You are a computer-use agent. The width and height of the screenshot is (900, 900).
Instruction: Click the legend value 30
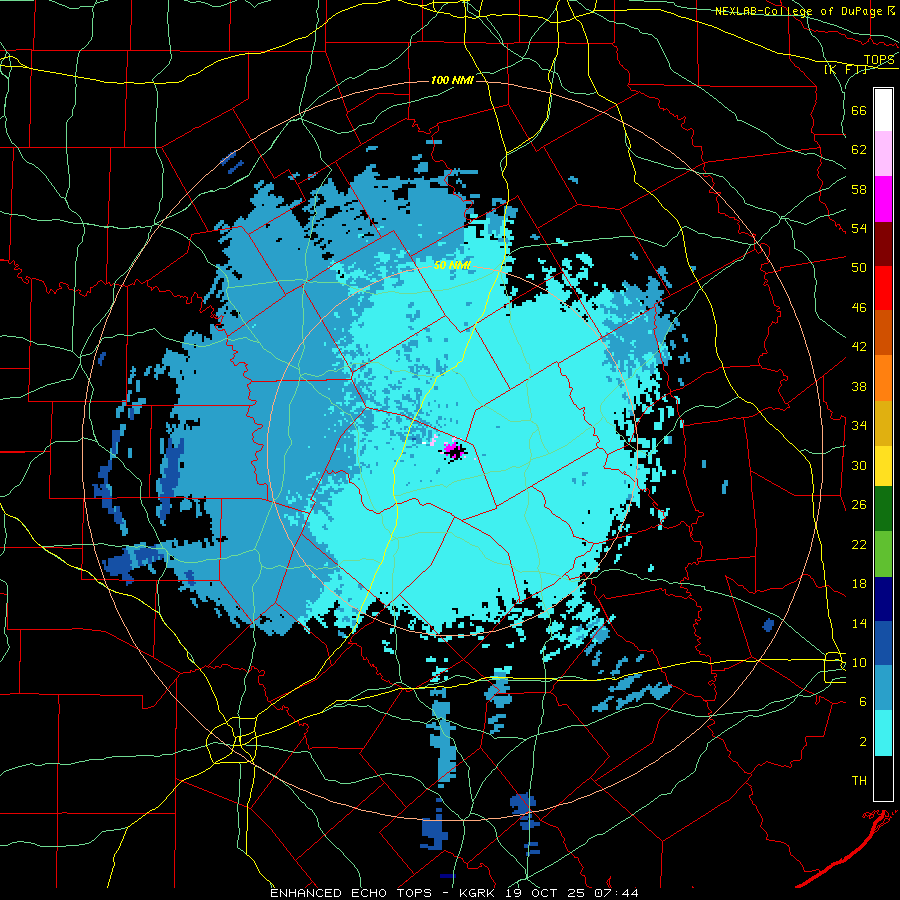[x=859, y=465]
